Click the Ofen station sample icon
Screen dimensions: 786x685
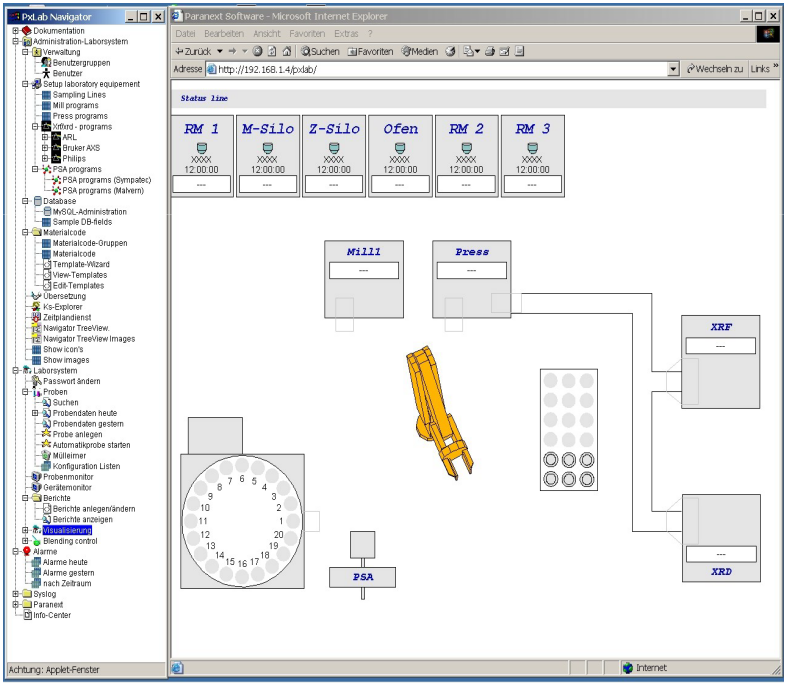click(x=399, y=148)
